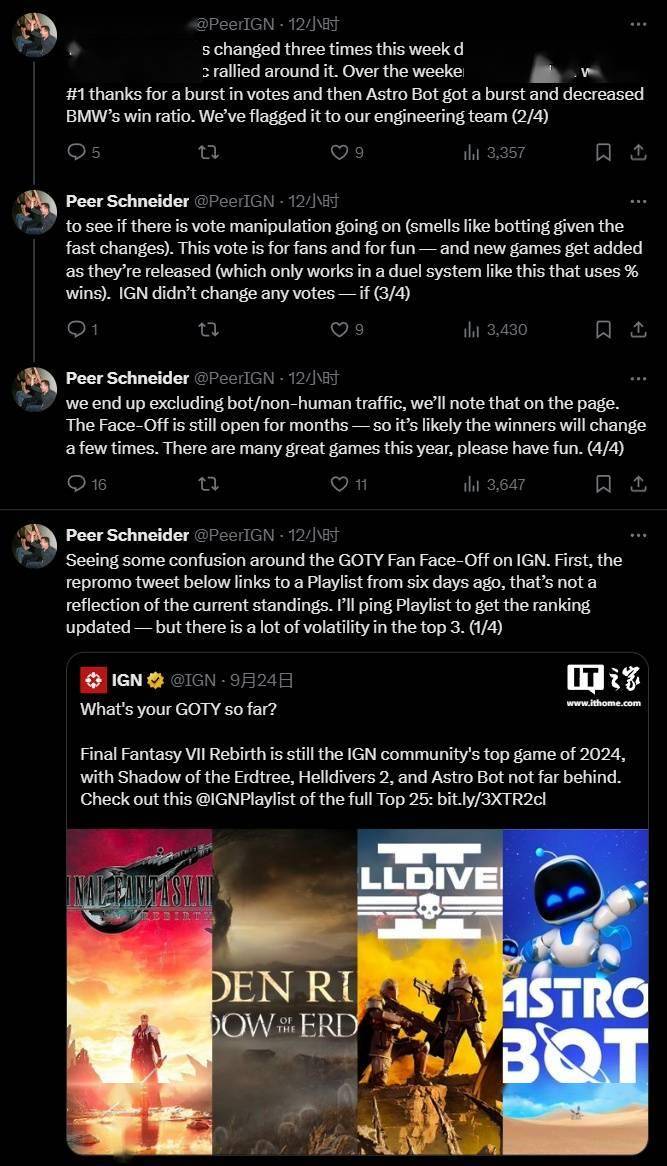This screenshot has width=667, height=1166.
Task: Reply to the tweet ending (4/4)
Action: coord(76,484)
